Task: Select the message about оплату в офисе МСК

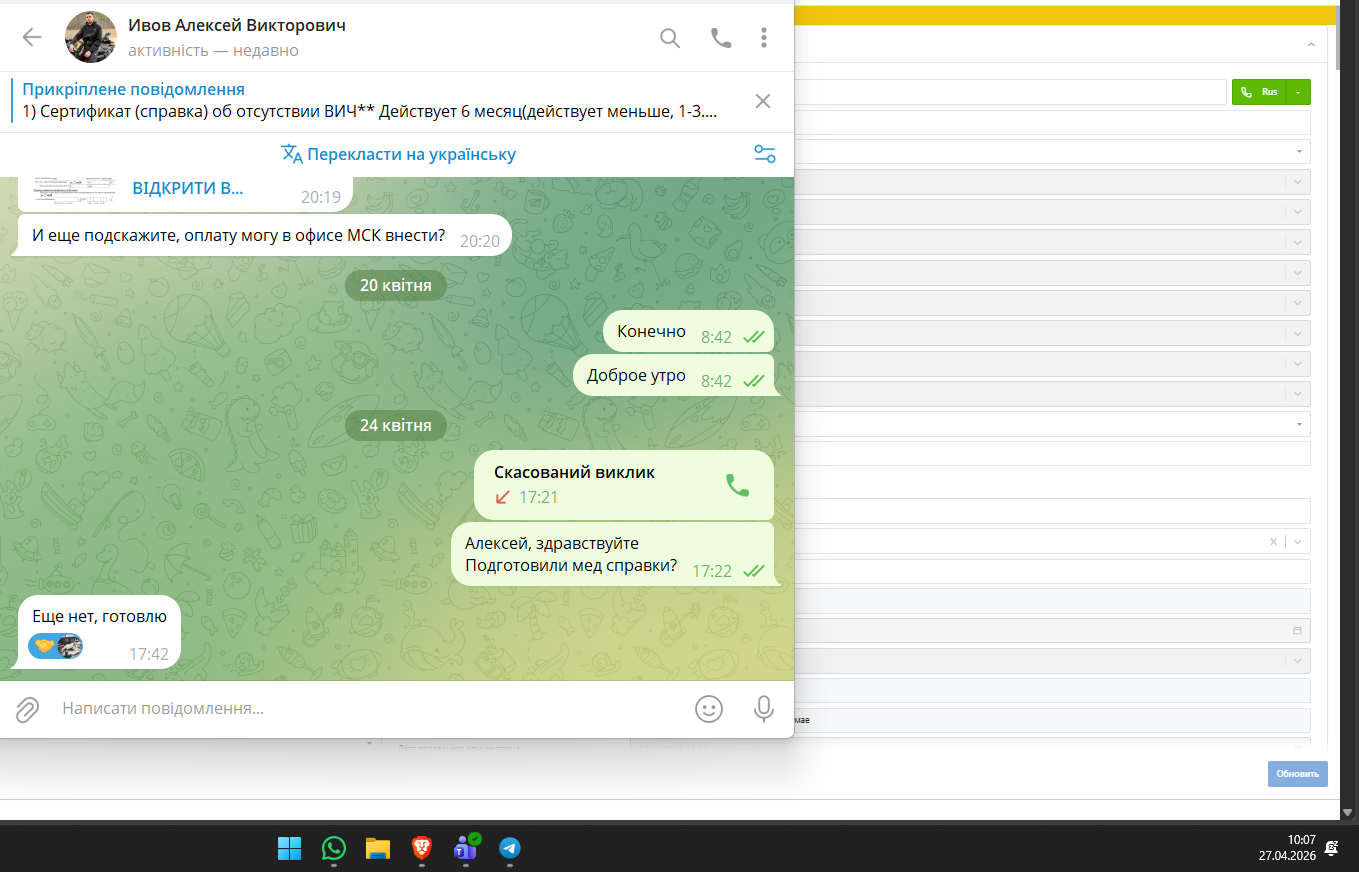Action: (x=262, y=236)
